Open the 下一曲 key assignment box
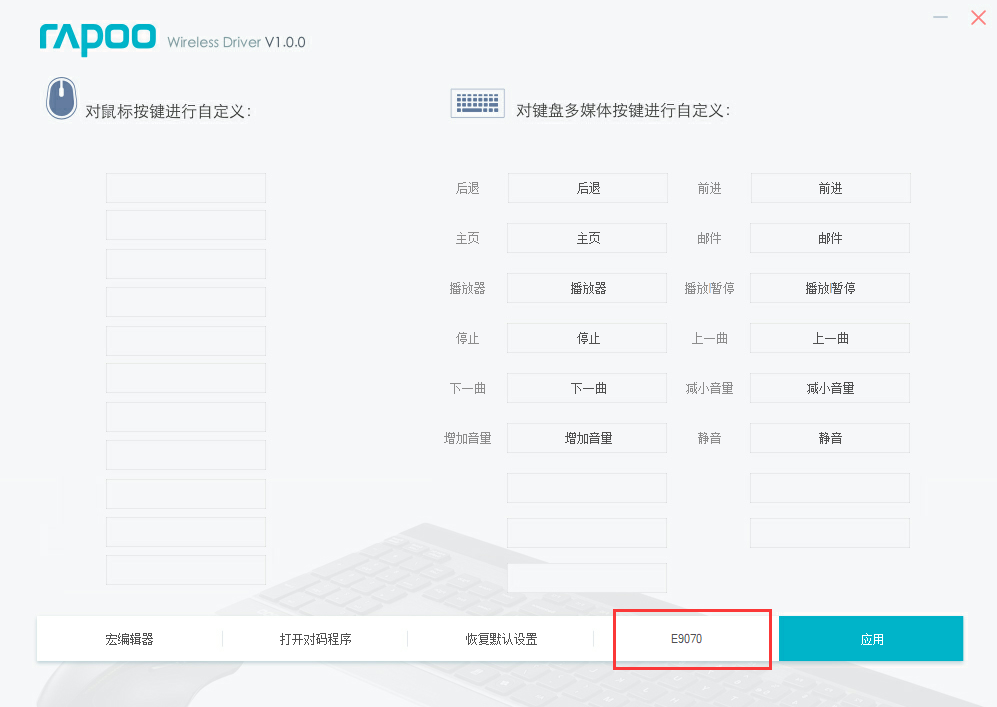 tap(587, 388)
